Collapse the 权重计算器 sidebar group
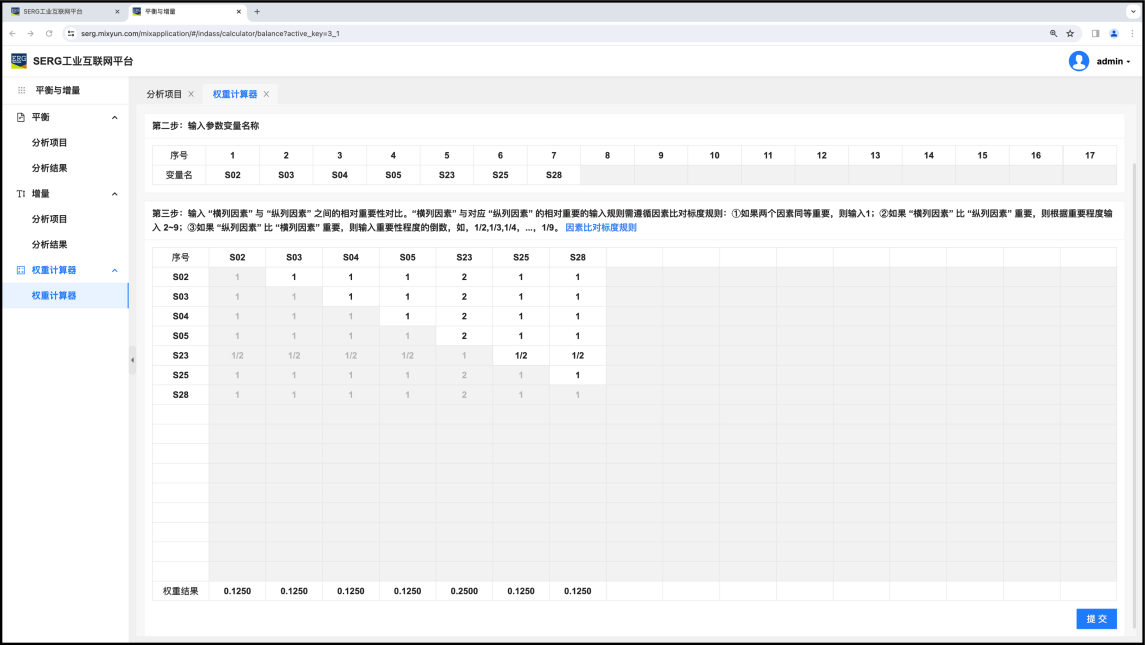The height and width of the screenshot is (645, 1145). pyautogui.click(x=114, y=270)
